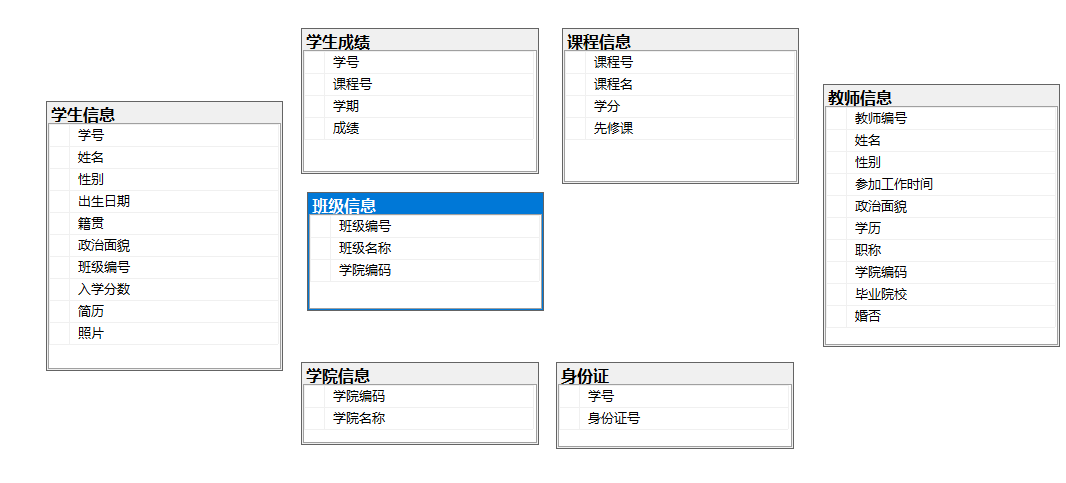This screenshot has width=1066, height=483.
Task: Select the 出生日期 field row
Action: point(164,201)
